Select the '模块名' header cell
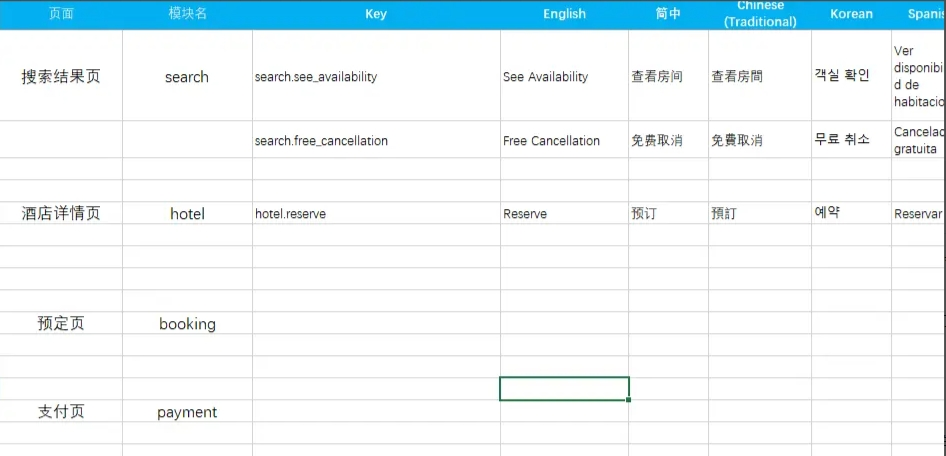 (187, 14)
